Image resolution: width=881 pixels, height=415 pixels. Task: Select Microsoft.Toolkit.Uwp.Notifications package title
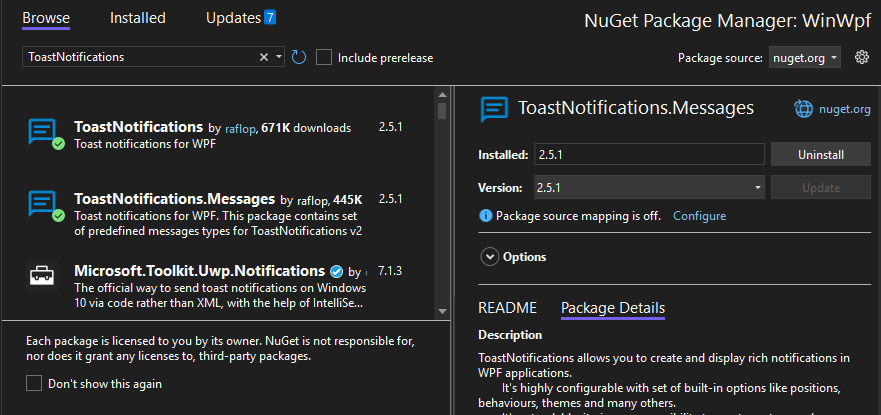tap(199, 271)
